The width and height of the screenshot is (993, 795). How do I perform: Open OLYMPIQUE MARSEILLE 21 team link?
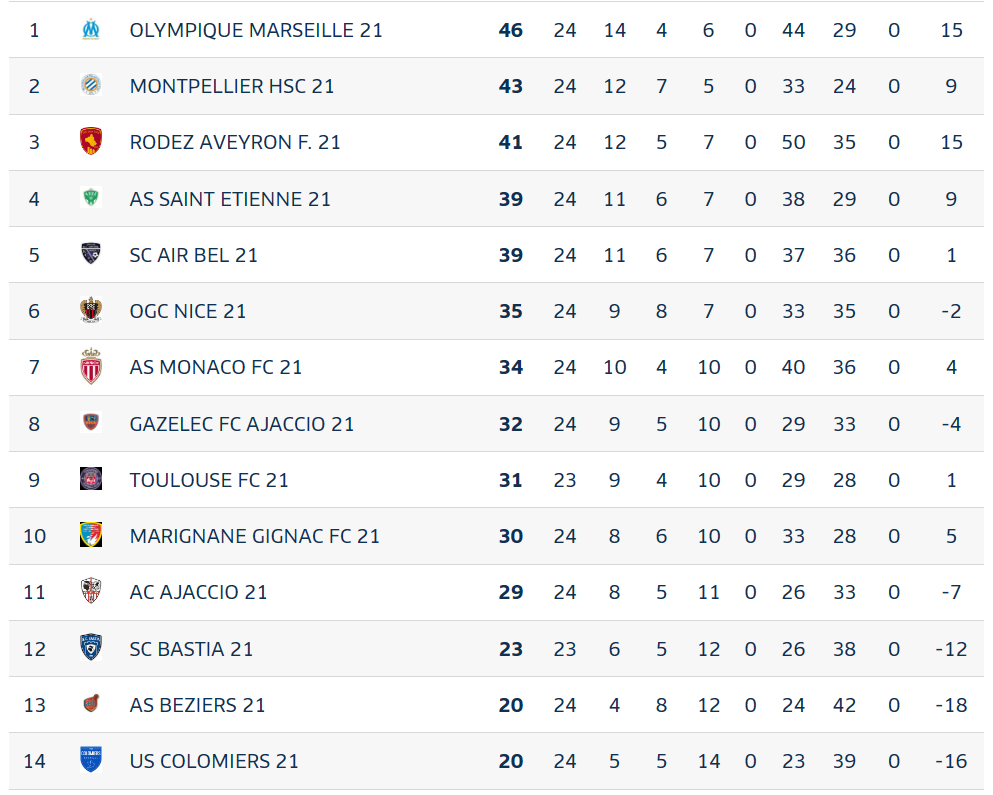[256, 30]
